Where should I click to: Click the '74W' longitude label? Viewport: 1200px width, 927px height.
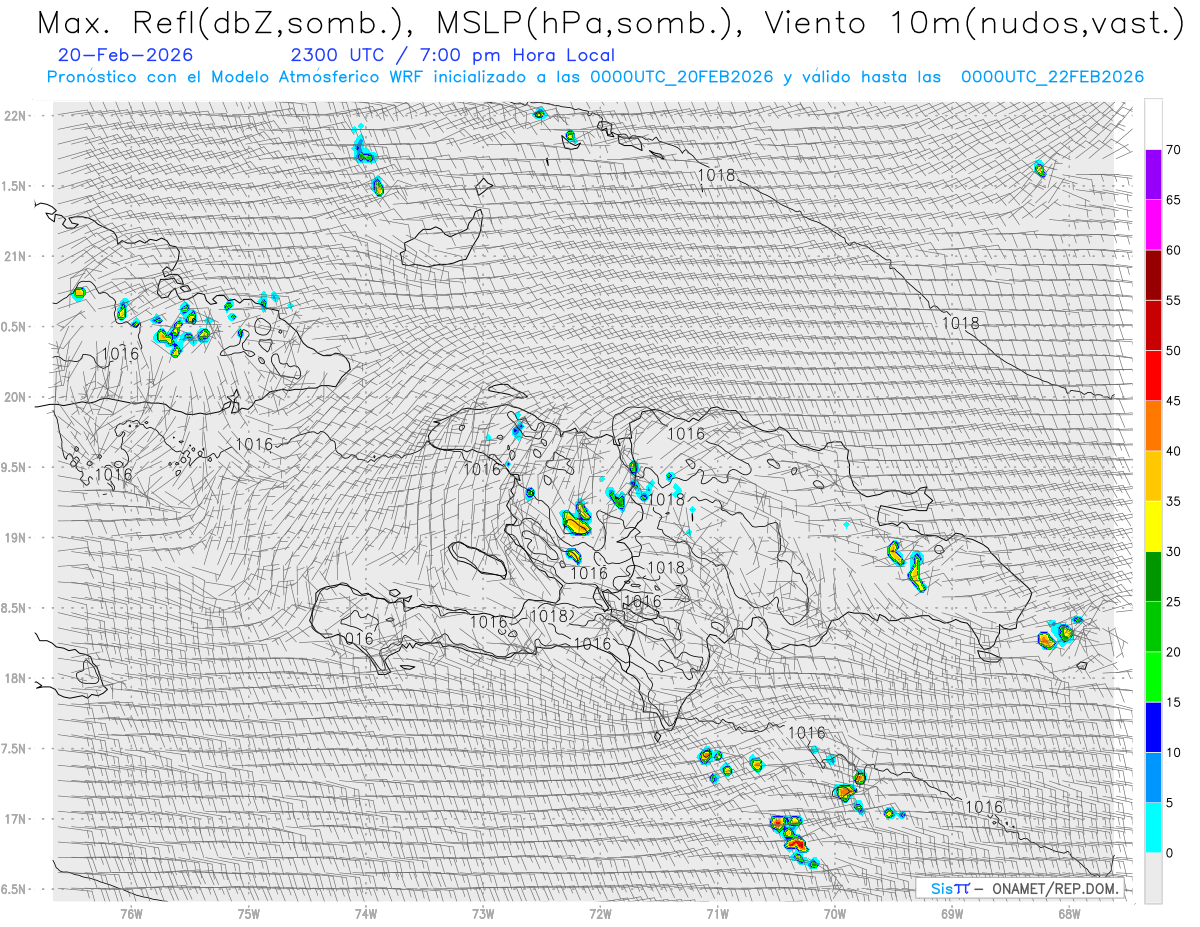click(x=366, y=913)
